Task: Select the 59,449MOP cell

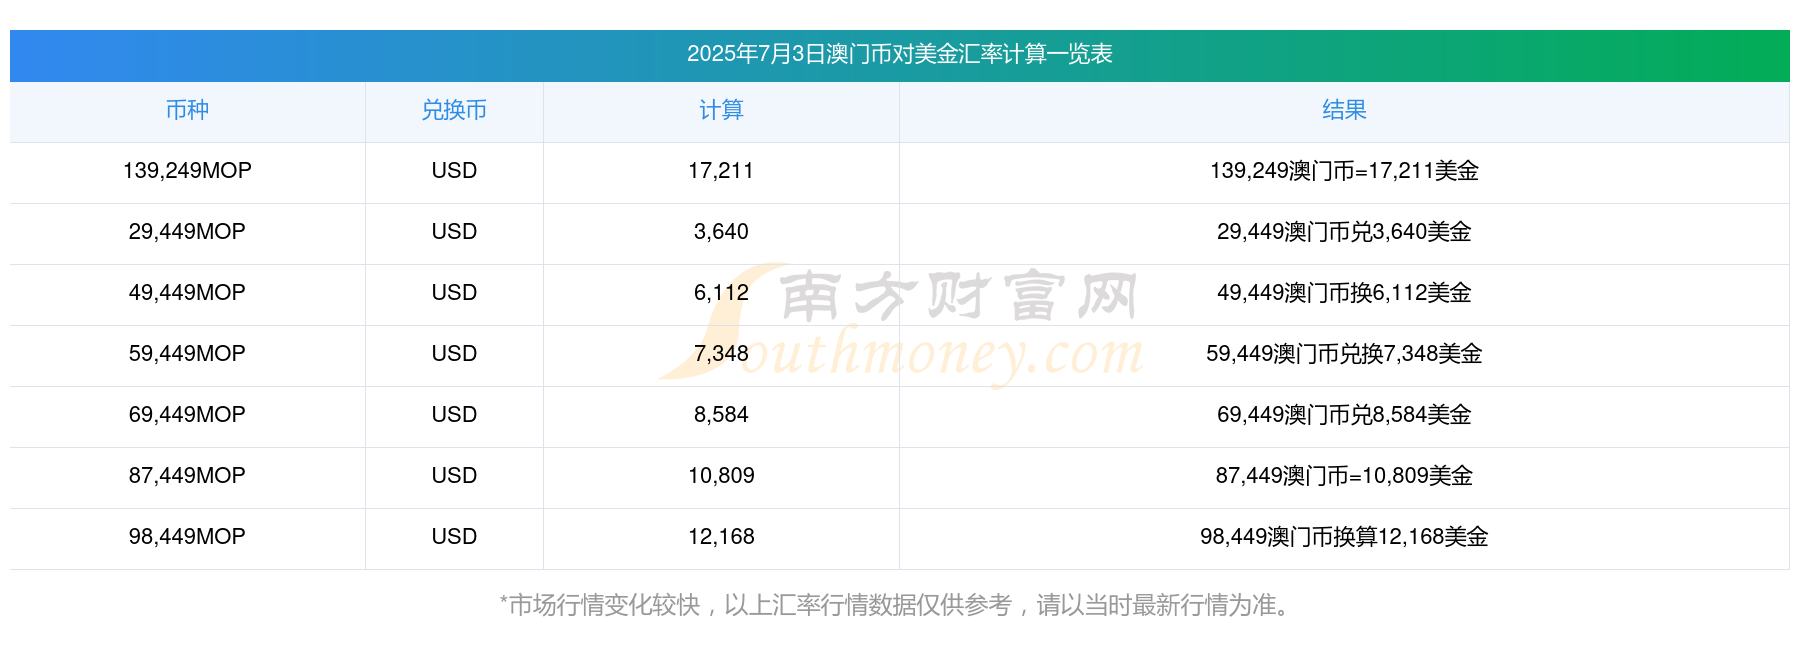Action: click(x=187, y=354)
